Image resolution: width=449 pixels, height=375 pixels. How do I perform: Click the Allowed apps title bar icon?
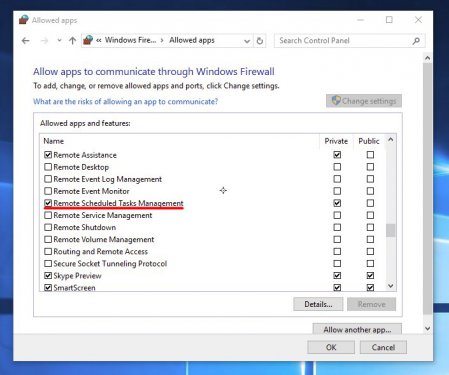point(24,20)
